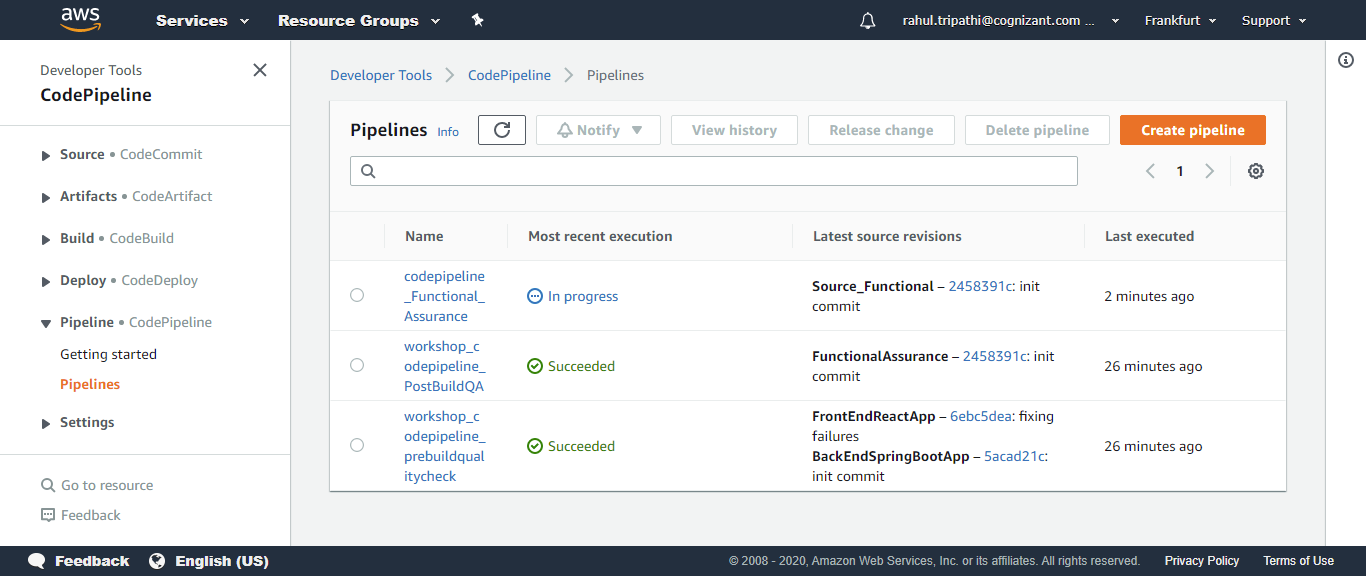Open the Resource Groups dropdown
The height and width of the screenshot is (576, 1366).
[x=359, y=20]
